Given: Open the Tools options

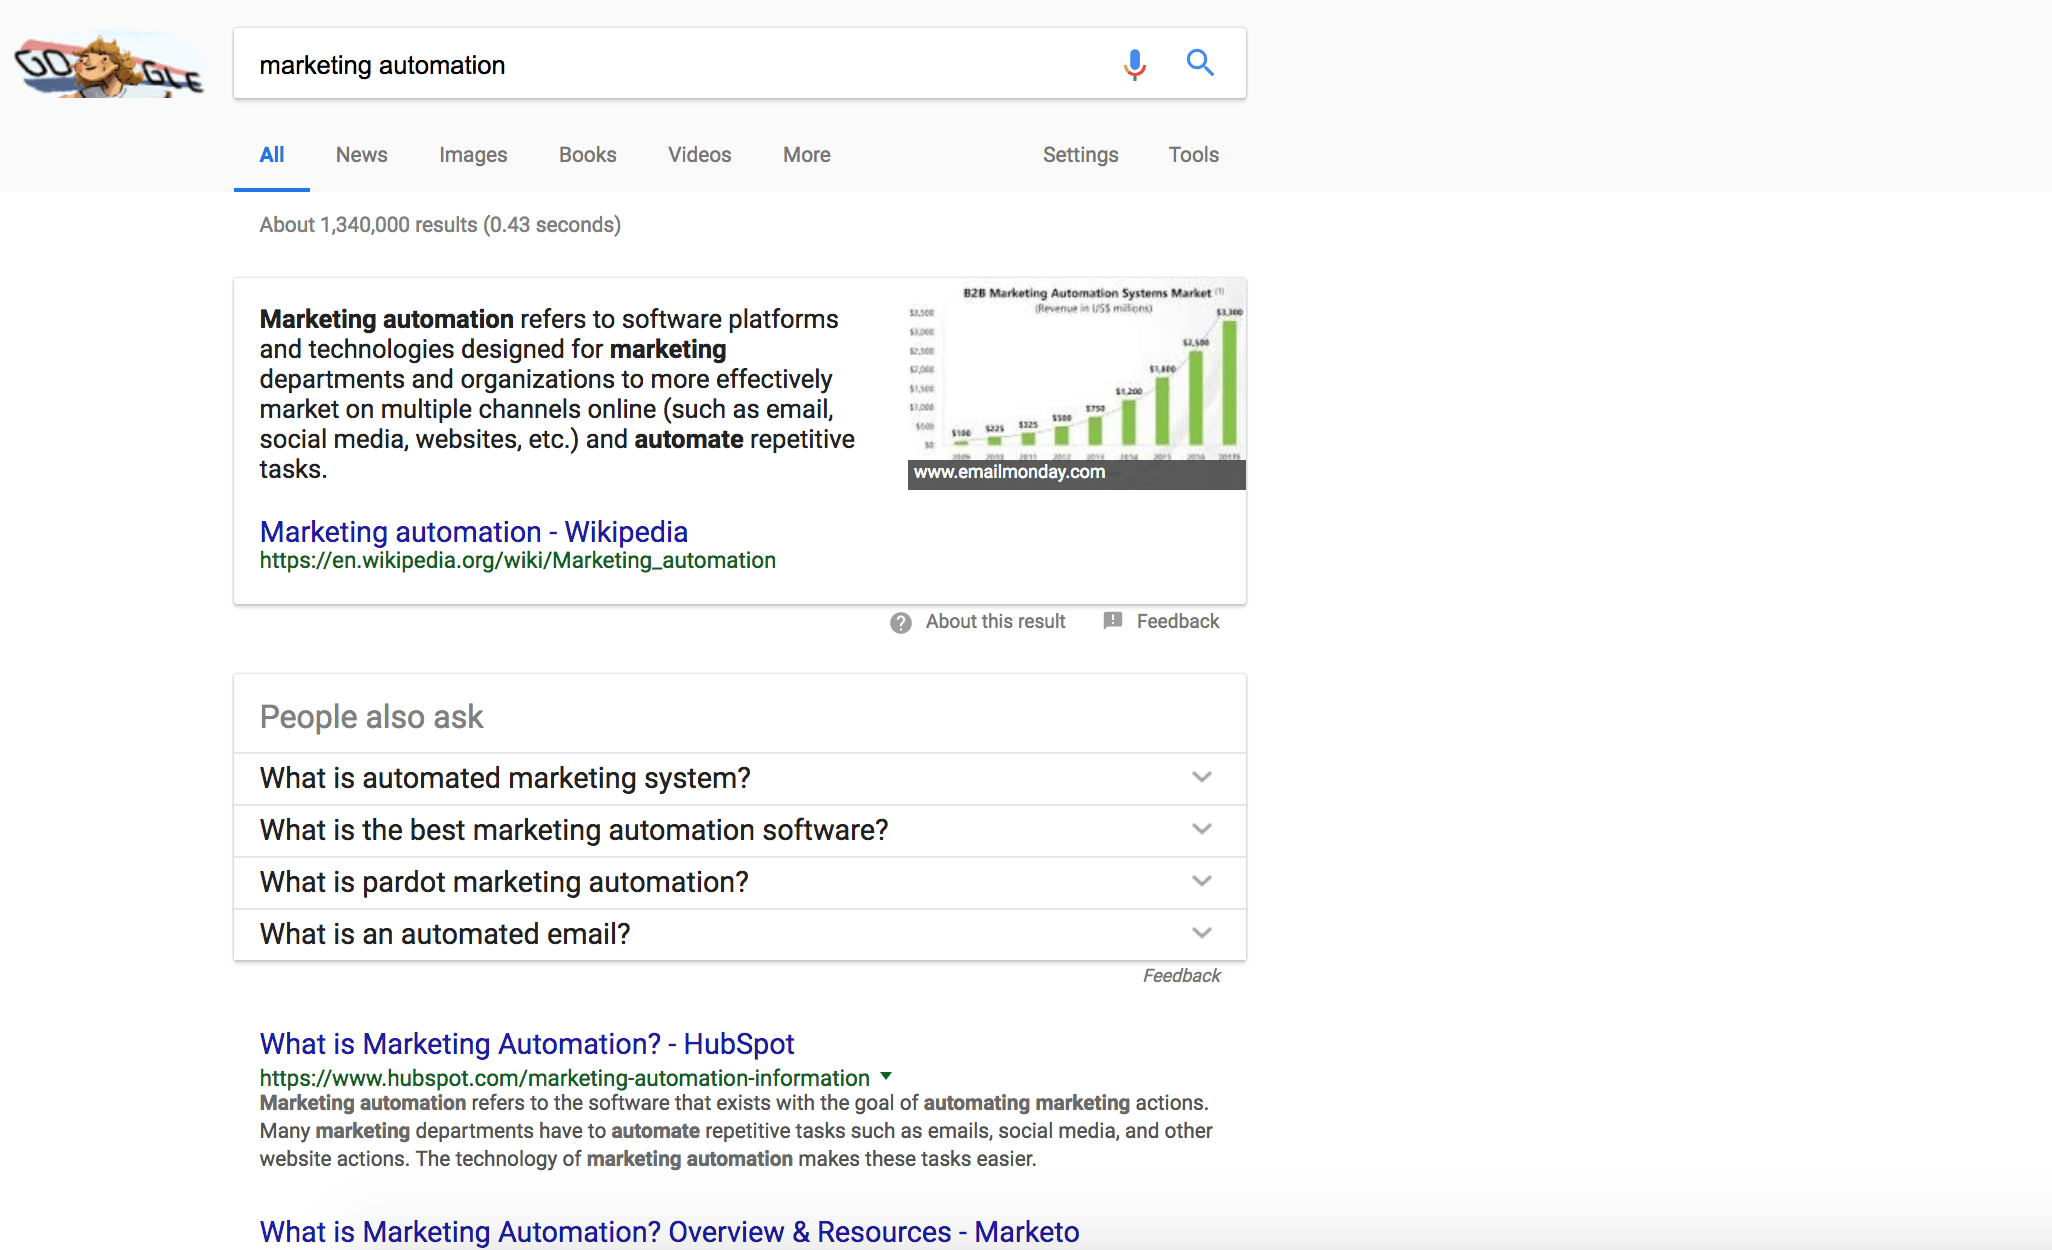Looking at the screenshot, I should pyautogui.click(x=1192, y=154).
